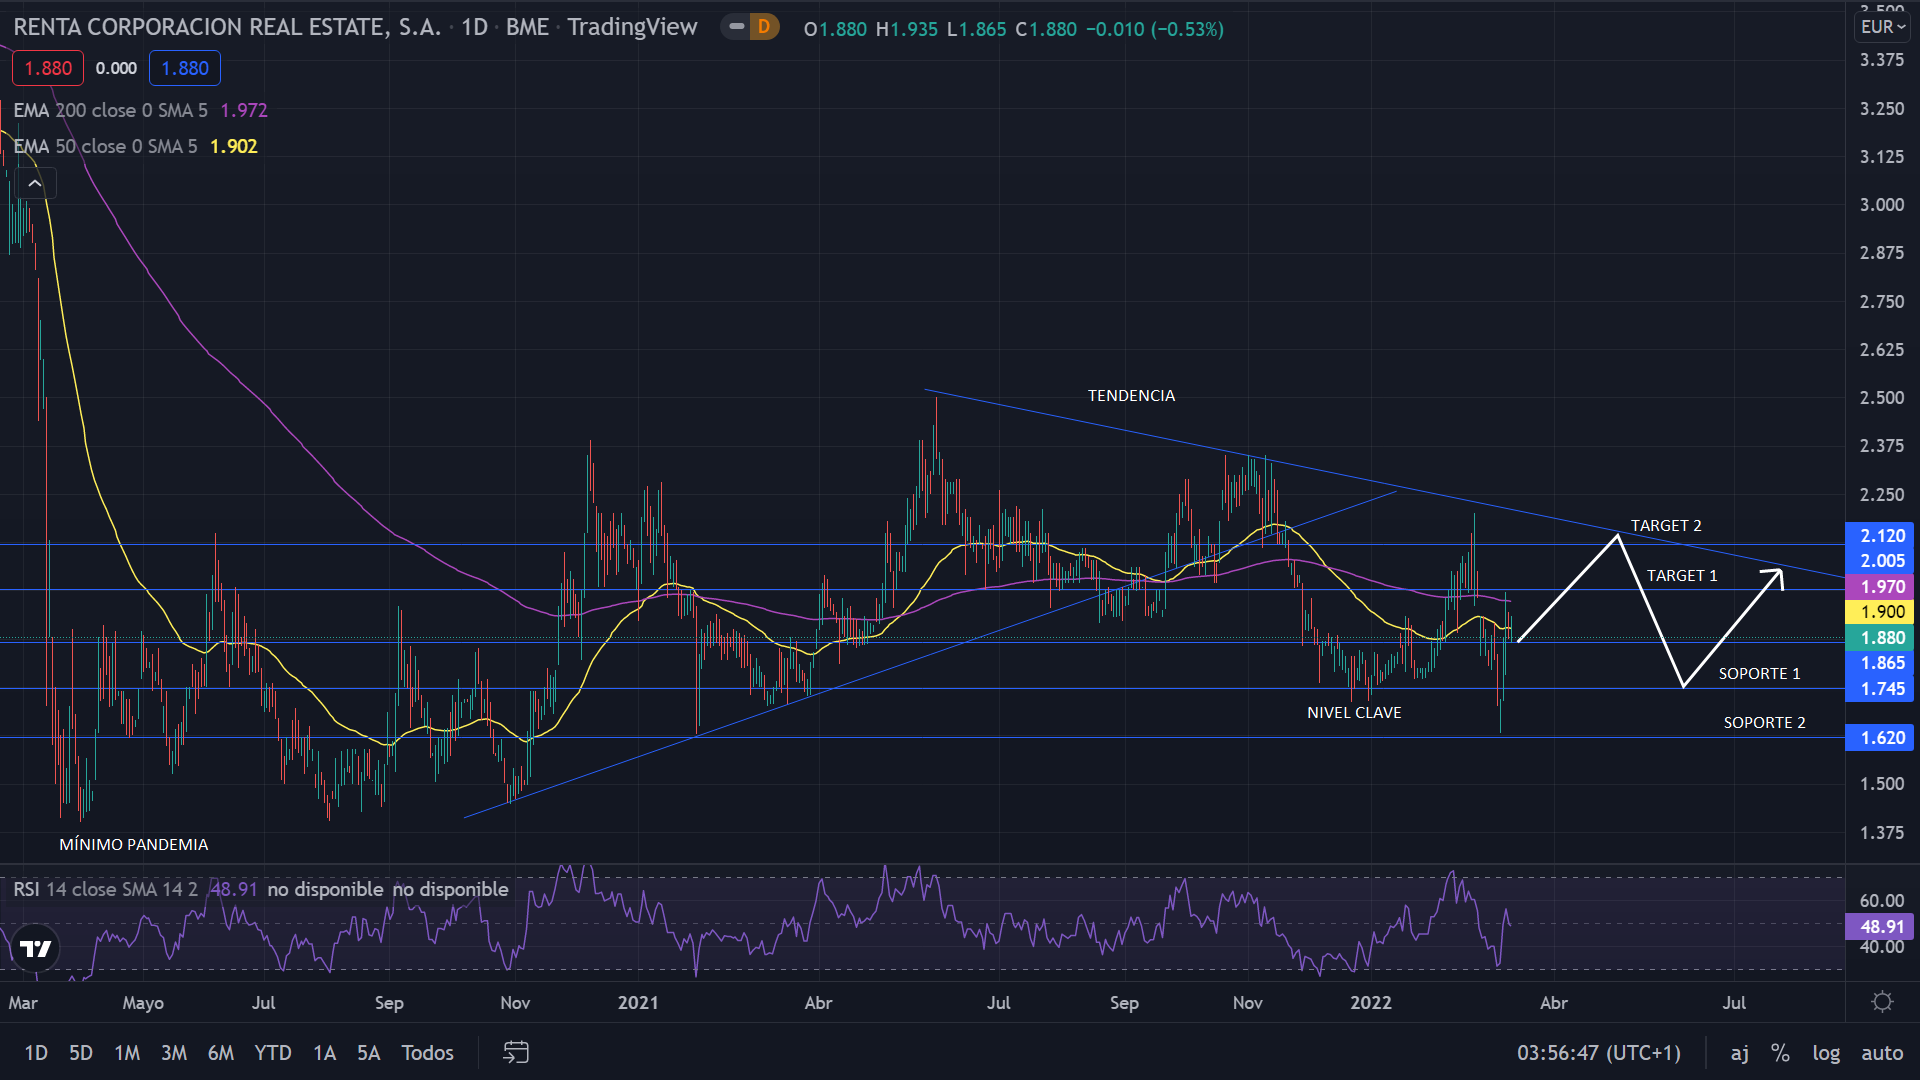This screenshot has width=1920, height=1080.
Task: Toggle adjusted data aj option
Action: coord(1740,1052)
